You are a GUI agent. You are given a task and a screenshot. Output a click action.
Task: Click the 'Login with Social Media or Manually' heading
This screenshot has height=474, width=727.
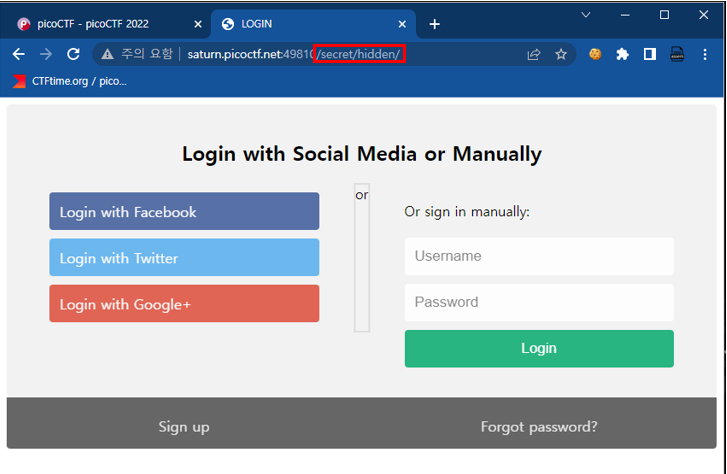pyautogui.click(x=362, y=154)
